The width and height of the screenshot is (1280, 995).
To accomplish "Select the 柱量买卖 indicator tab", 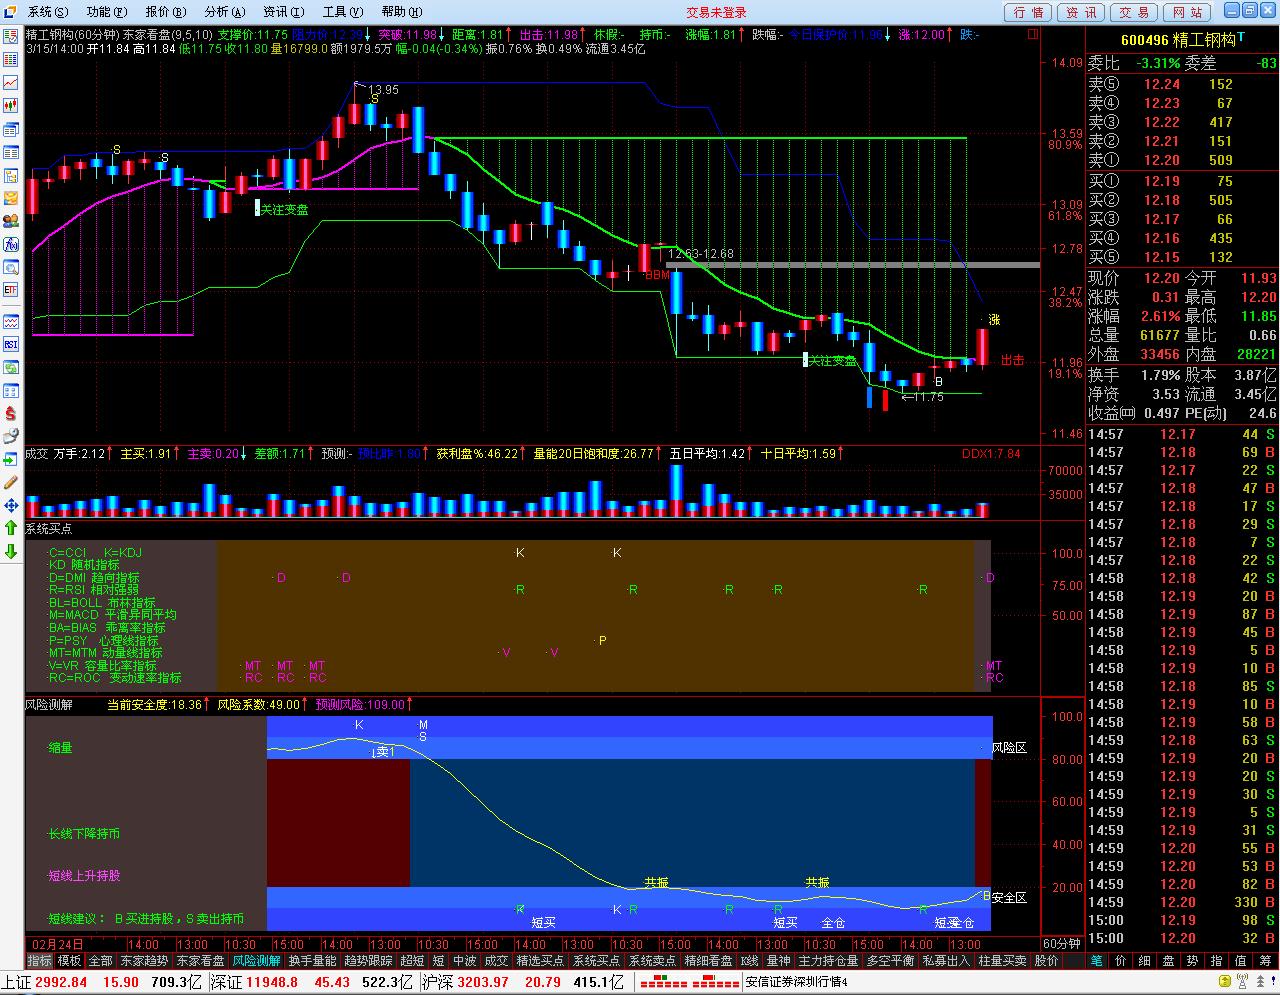I will [1003, 961].
